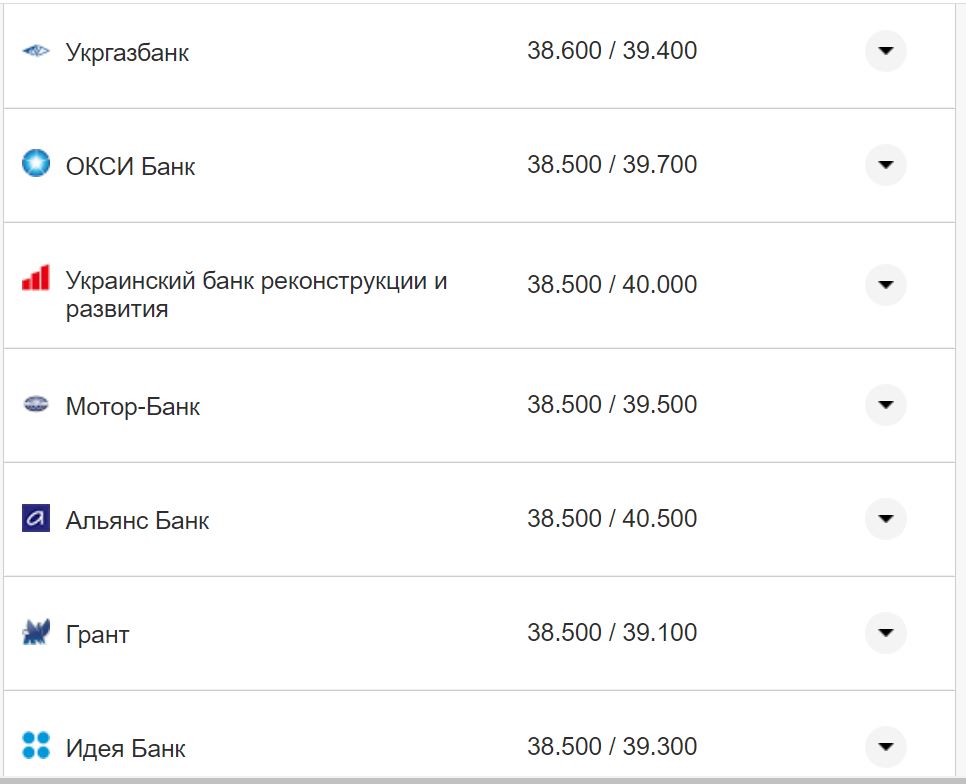Image resolution: width=966 pixels, height=784 pixels.
Task: Click the Грант bank logo
Action: click(36, 632)
